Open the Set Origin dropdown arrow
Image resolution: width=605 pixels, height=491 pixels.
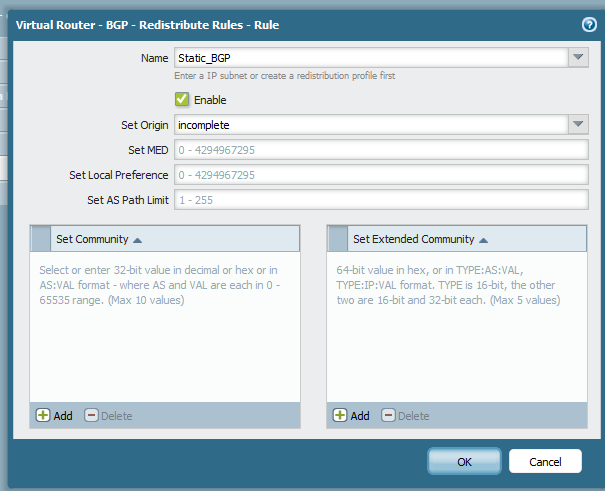click(578, 124)
